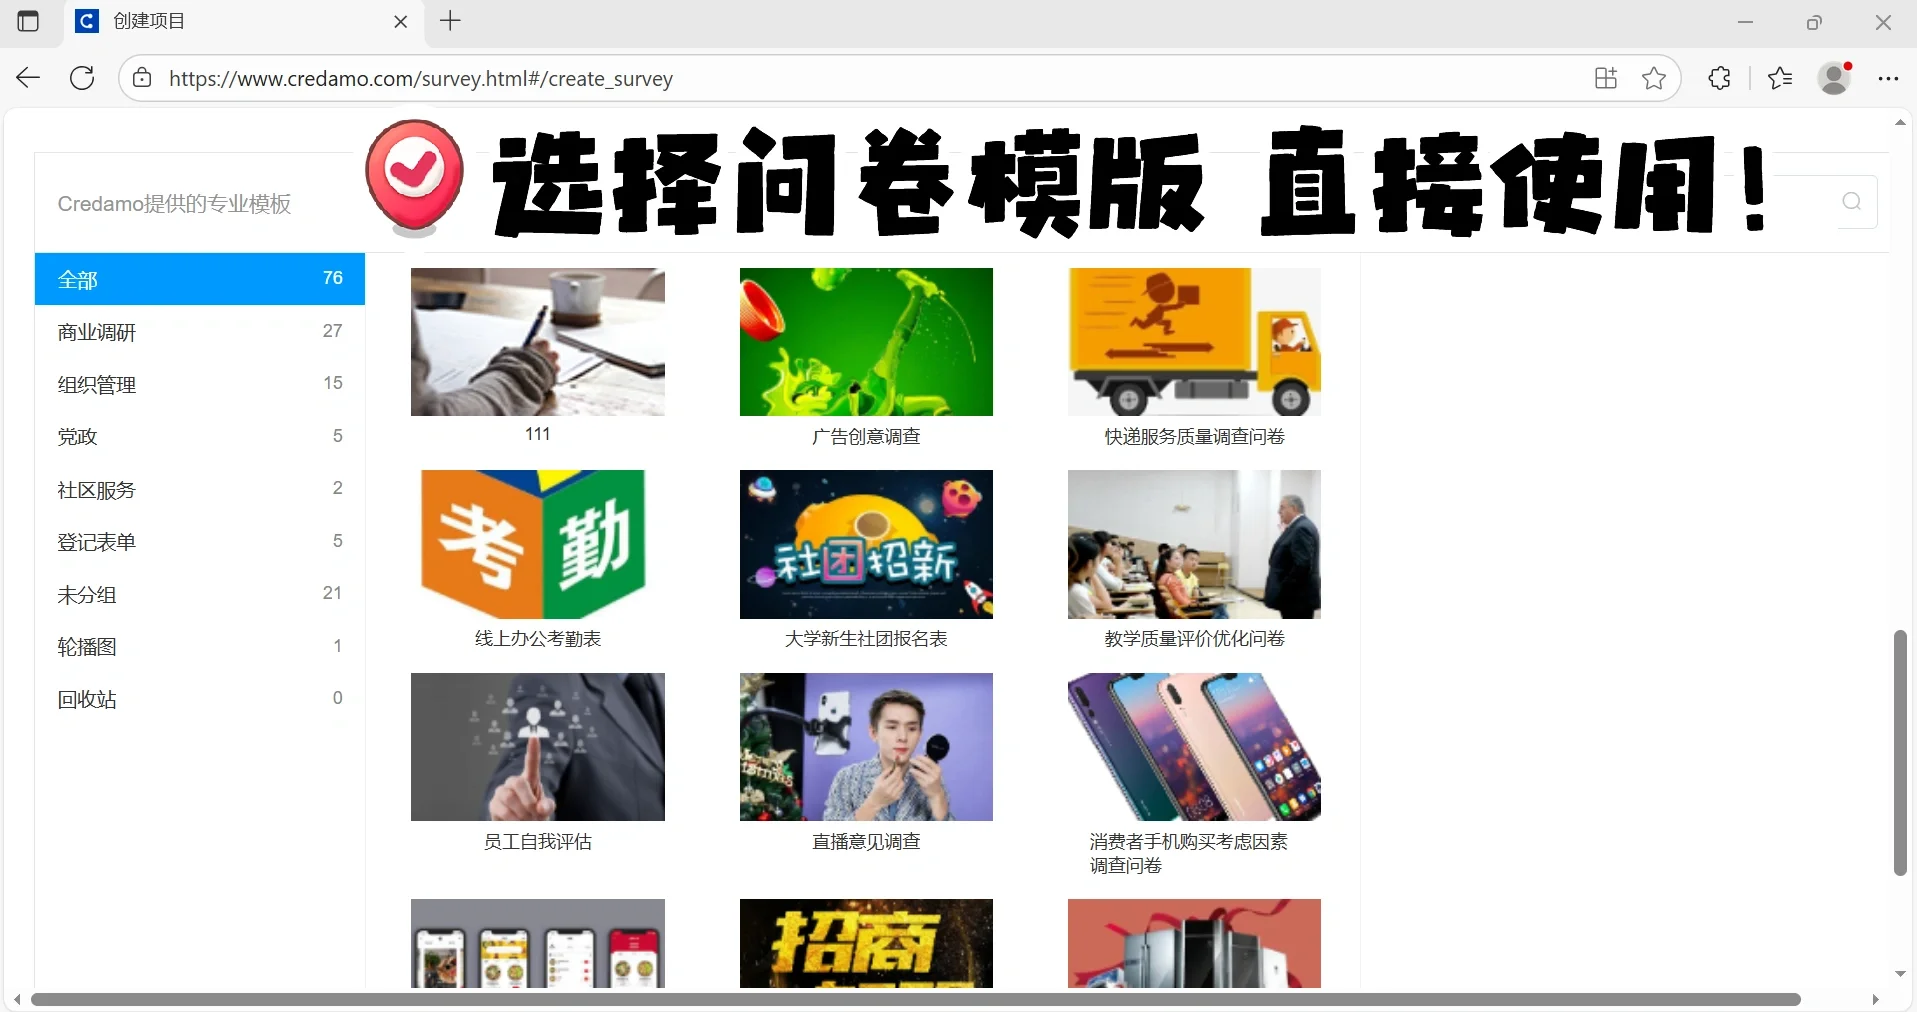
Task: Switch to the 创建项目 tab
Action: [x=148, y=21]
